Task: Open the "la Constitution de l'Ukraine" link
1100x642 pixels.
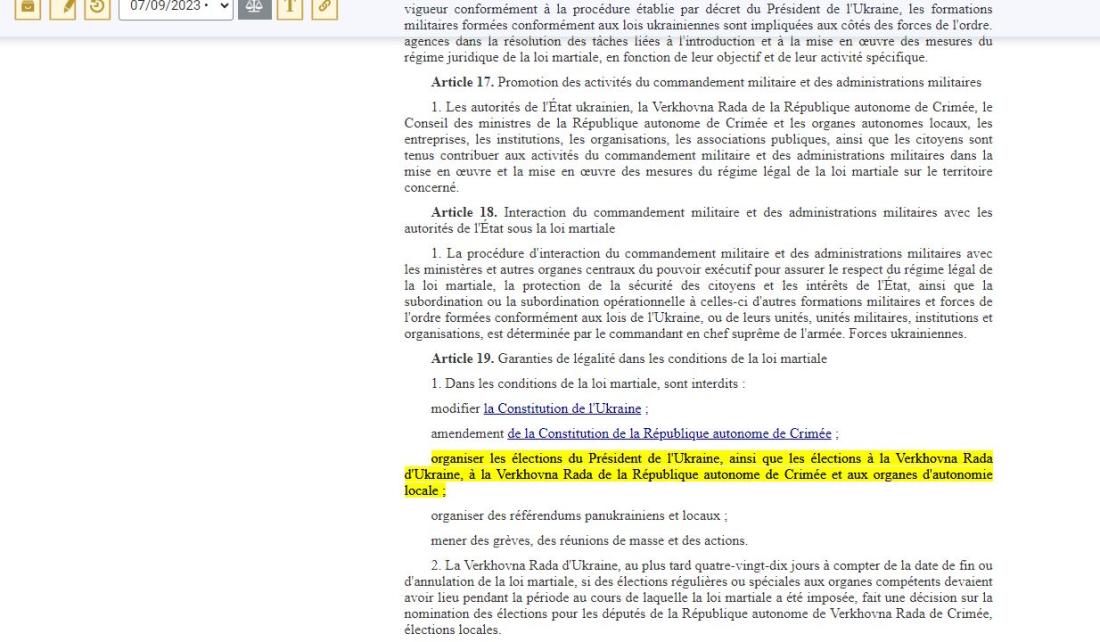Action: click(563, 408)
